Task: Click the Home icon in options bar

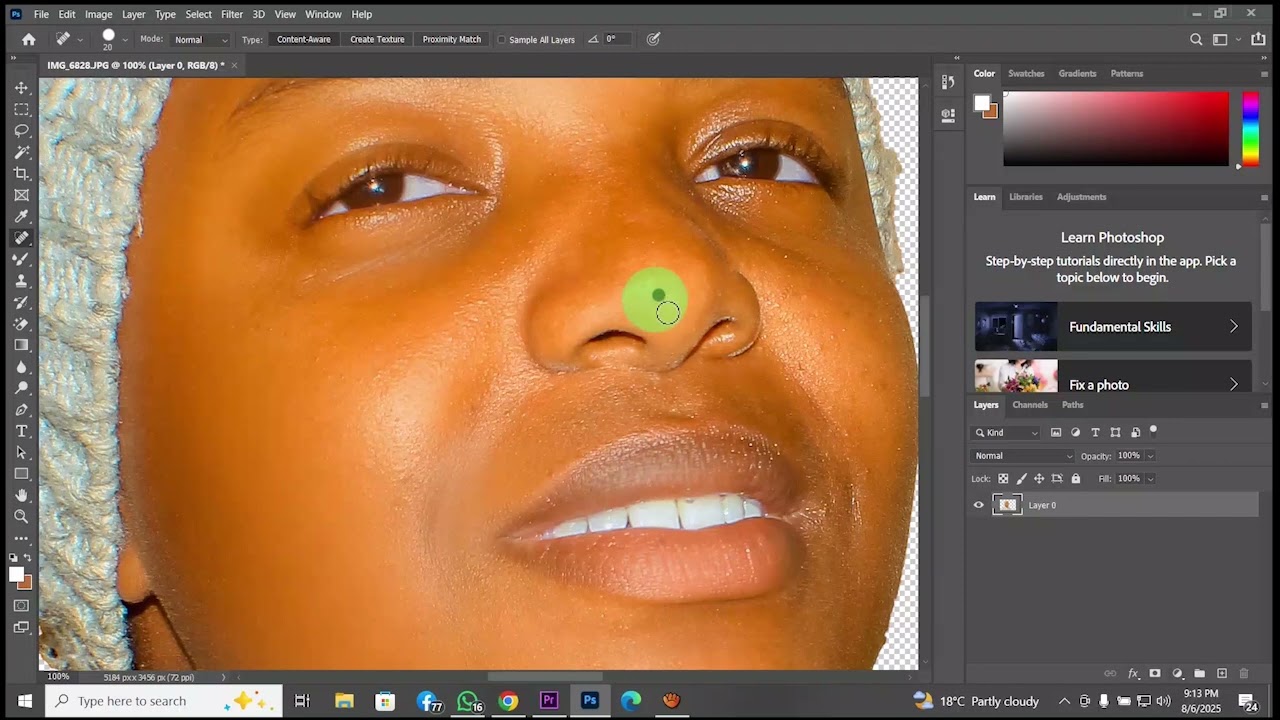Action: pyautogui.click(x=29, y=39)
